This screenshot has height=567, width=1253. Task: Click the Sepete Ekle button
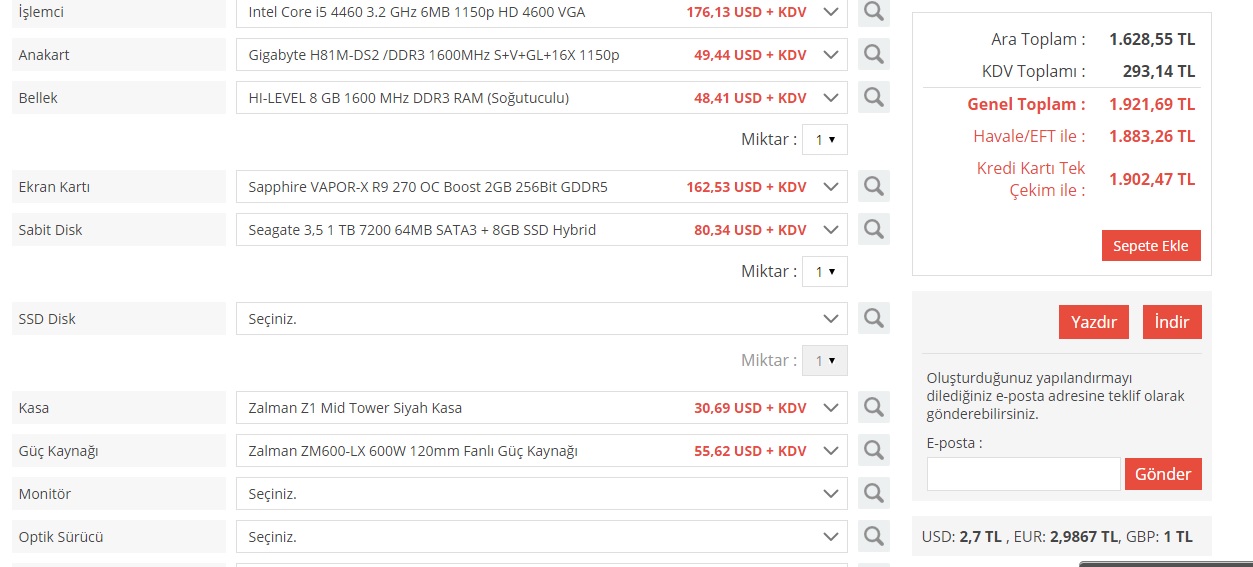[x=1150, y=246]
